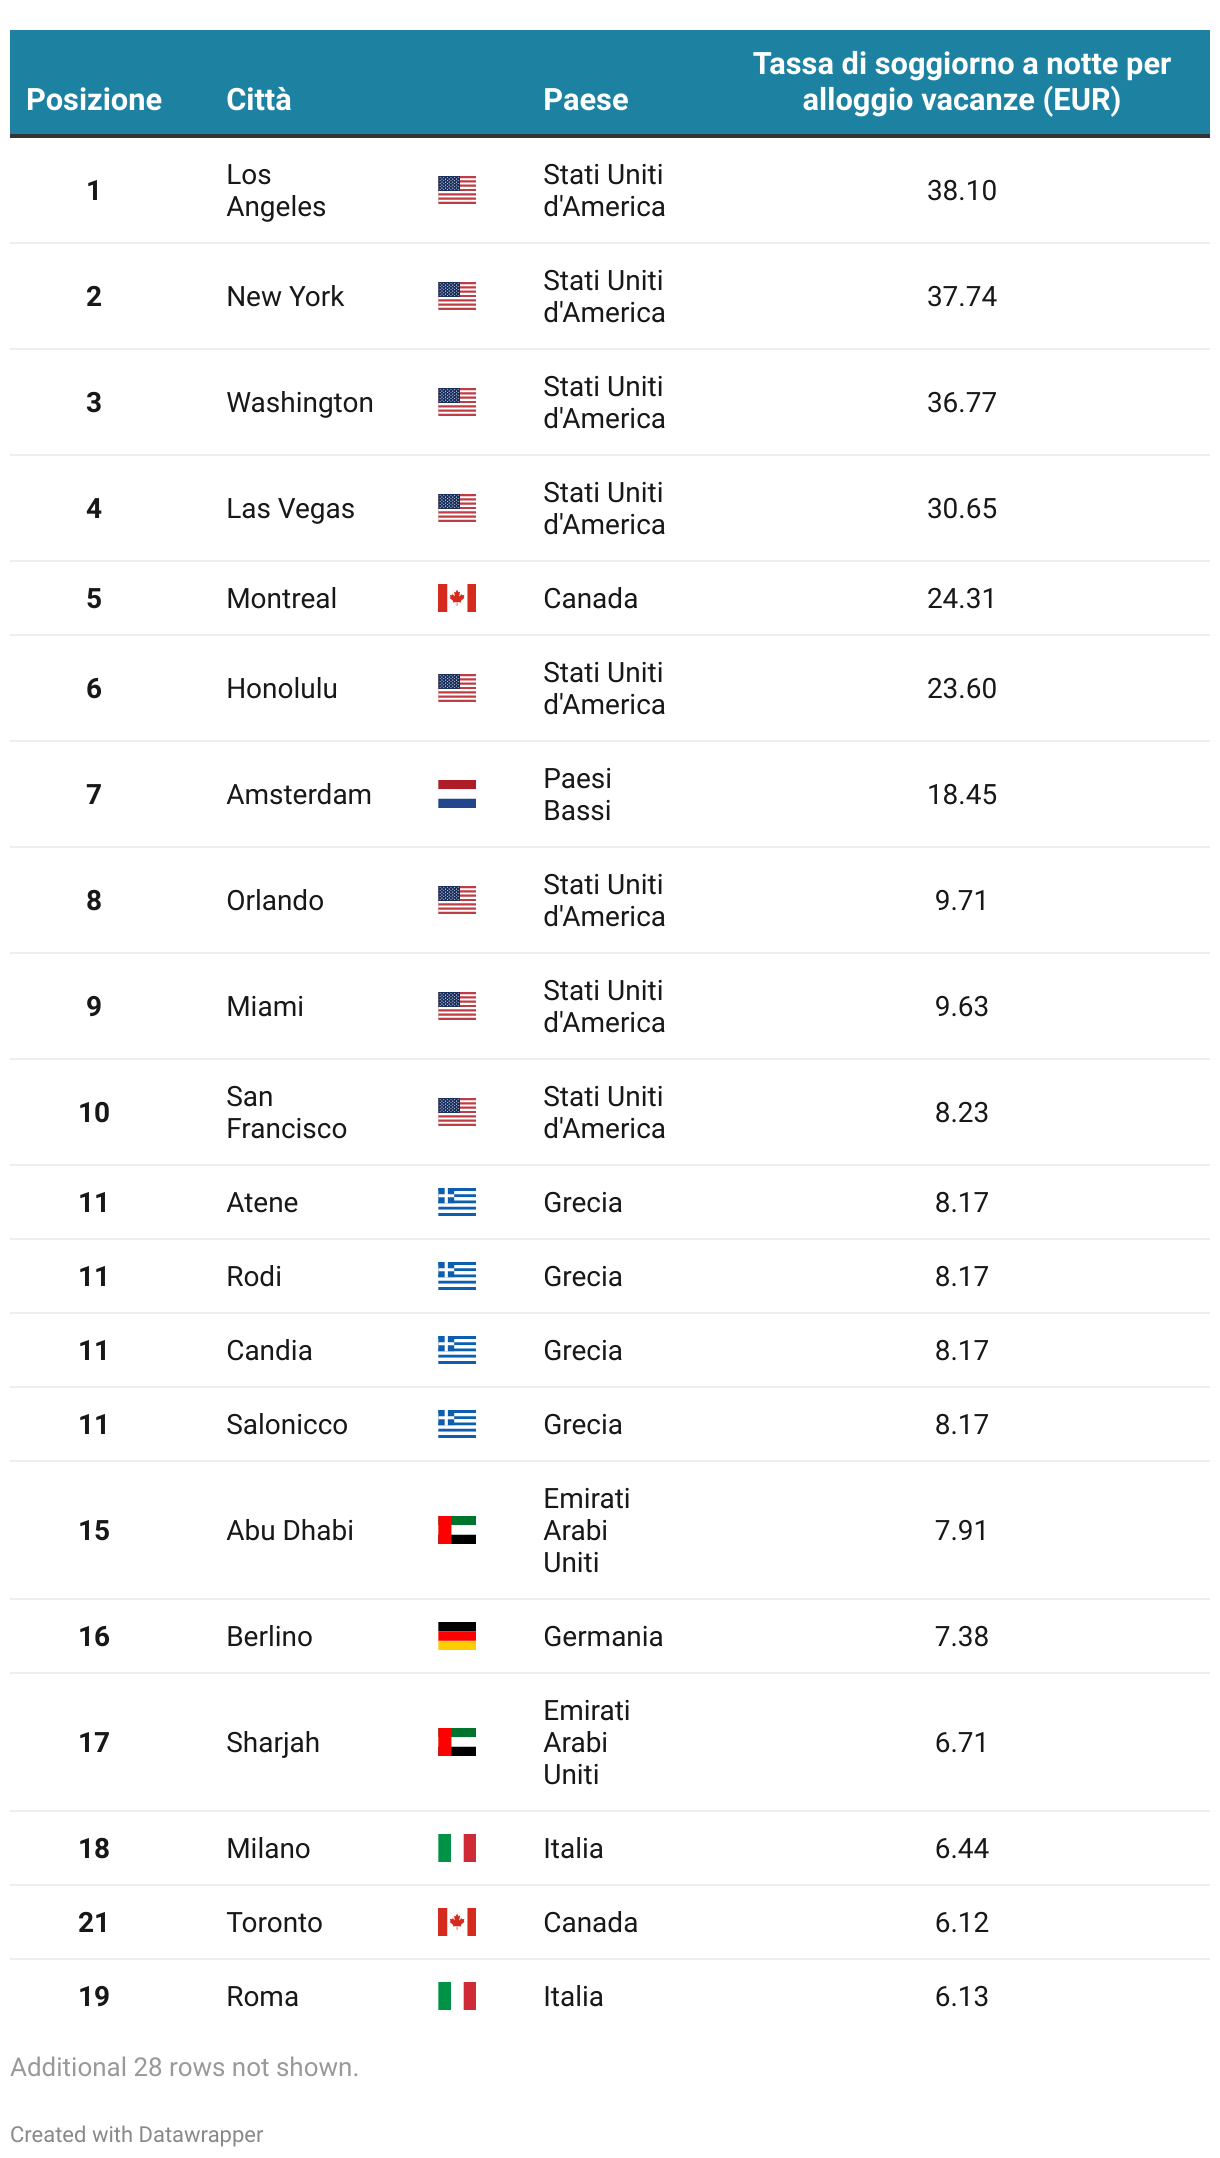The width and height of the screenshot is (1220, 2158).
Task: Click the Italian flag next to Roma
Action: click(457, 1996)
